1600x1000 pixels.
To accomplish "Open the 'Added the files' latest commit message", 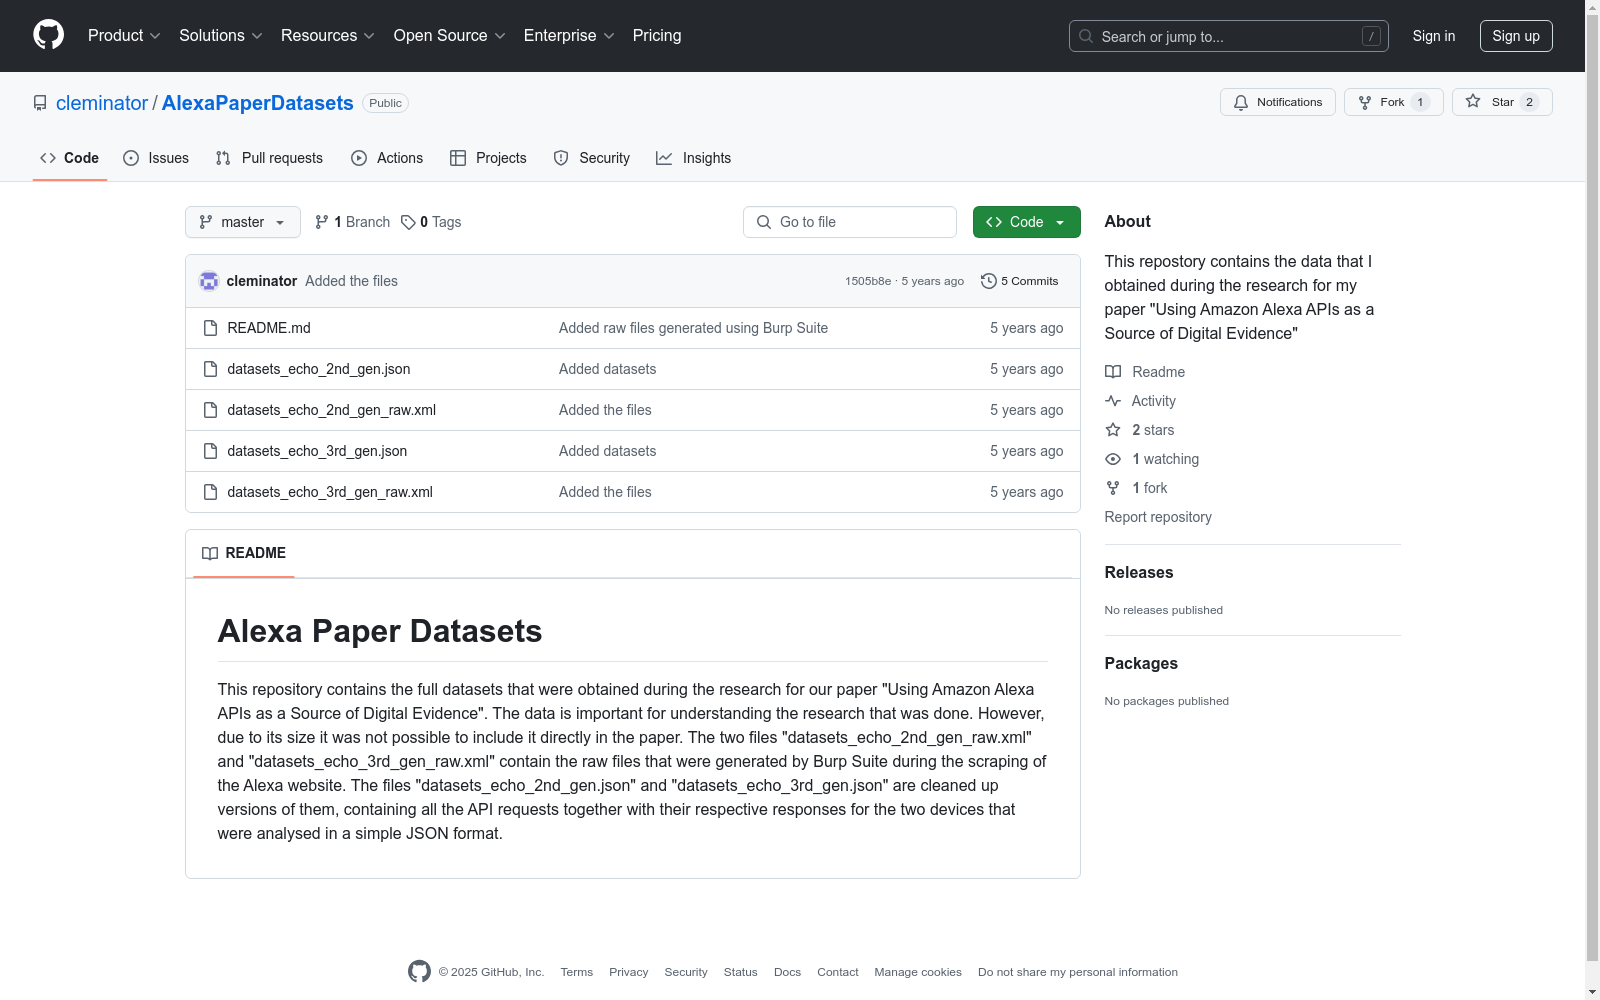I will [351, 281].
